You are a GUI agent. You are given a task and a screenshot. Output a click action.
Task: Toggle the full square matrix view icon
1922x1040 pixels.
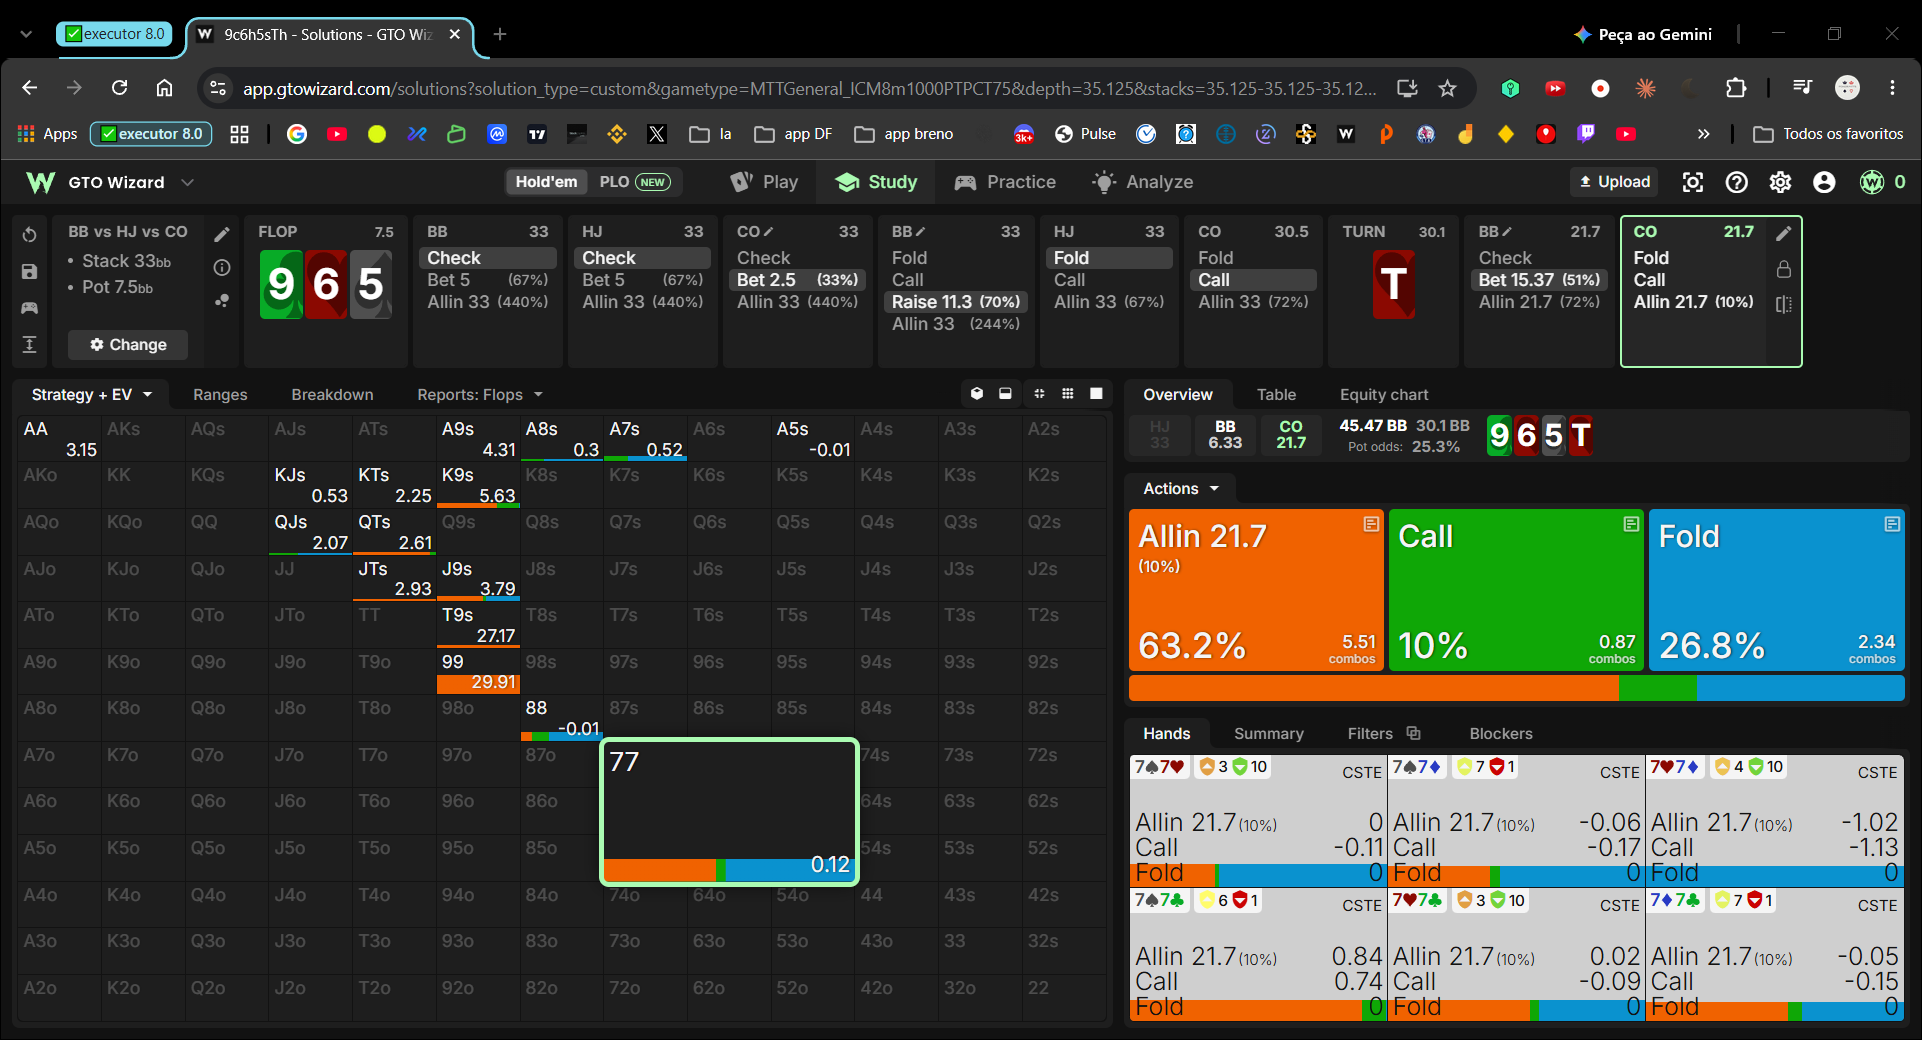tap(1096, 394)
